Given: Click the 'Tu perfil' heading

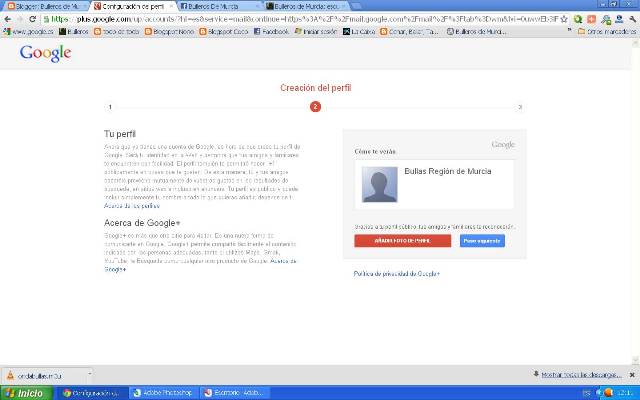Looking at the screenshot, I should 120,134.
